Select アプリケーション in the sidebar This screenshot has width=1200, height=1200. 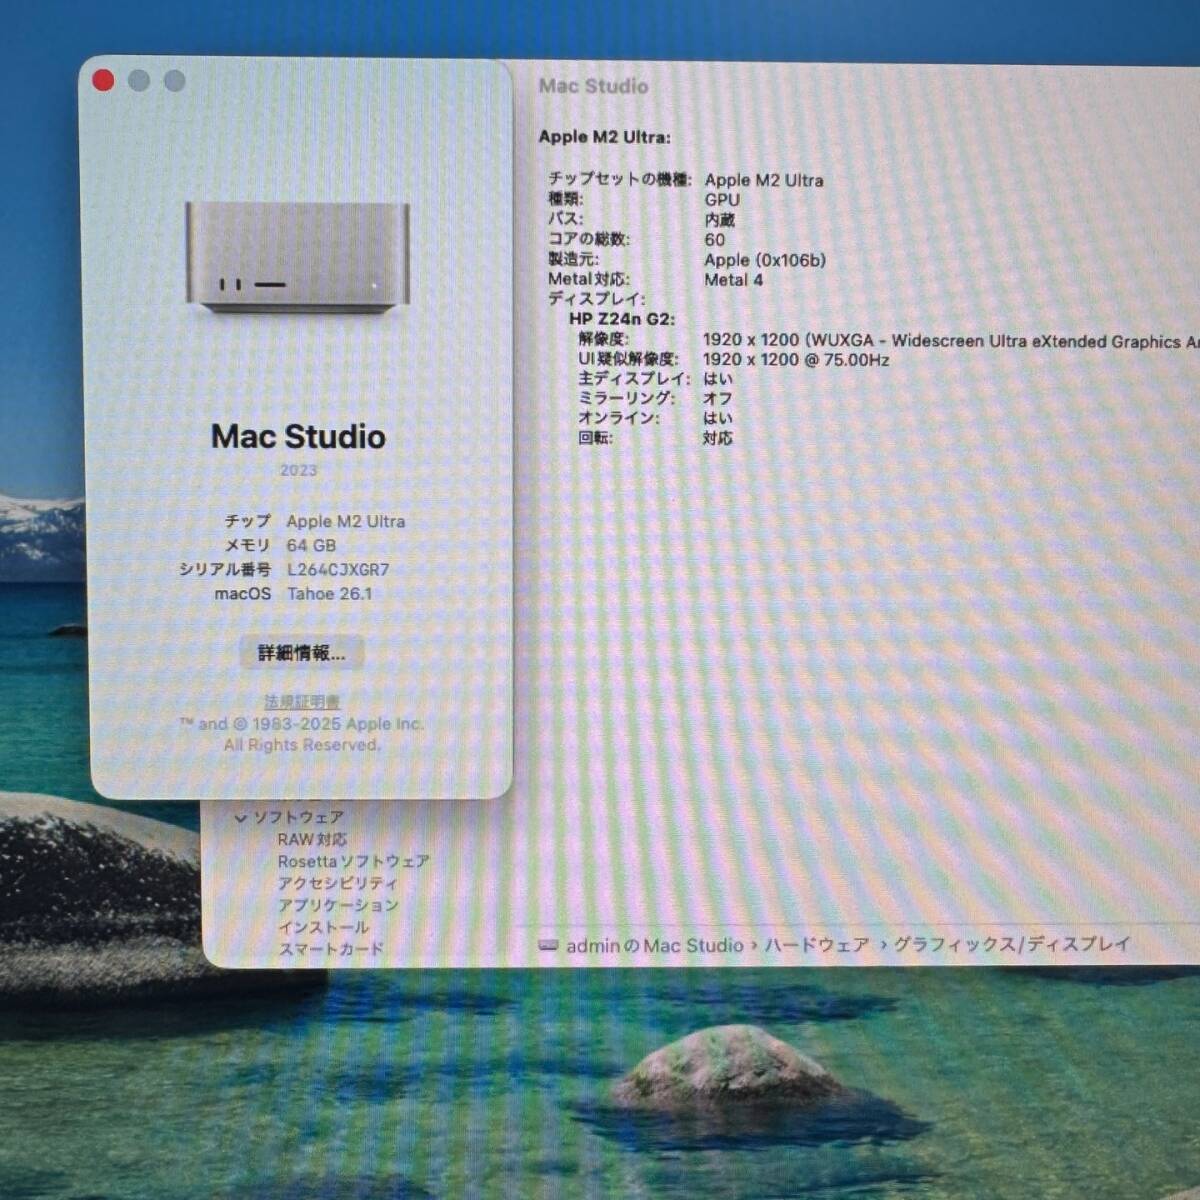coord(338,905)
